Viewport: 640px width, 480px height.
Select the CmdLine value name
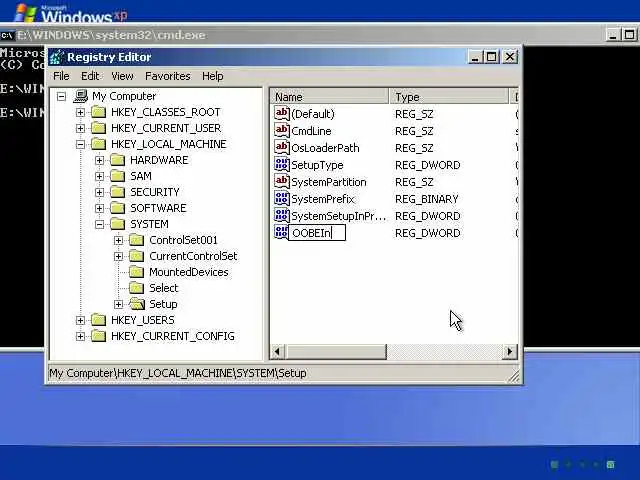tap(311, 131)
